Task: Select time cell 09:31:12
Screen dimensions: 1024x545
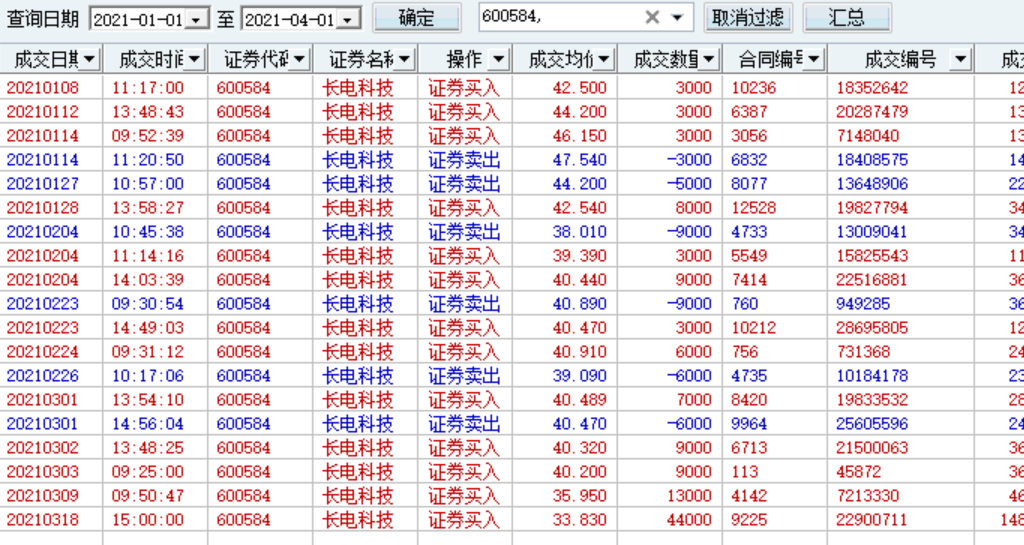Action: tap(148, 352)
